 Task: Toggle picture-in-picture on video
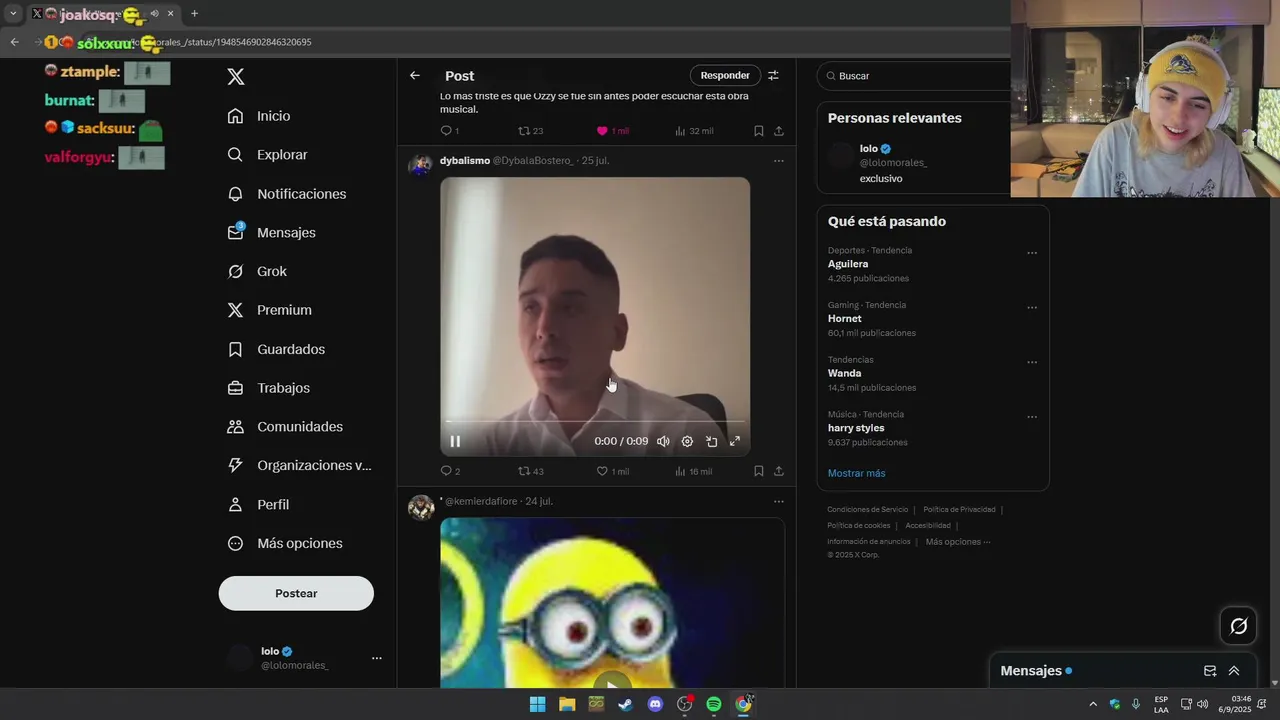point(711,441)
